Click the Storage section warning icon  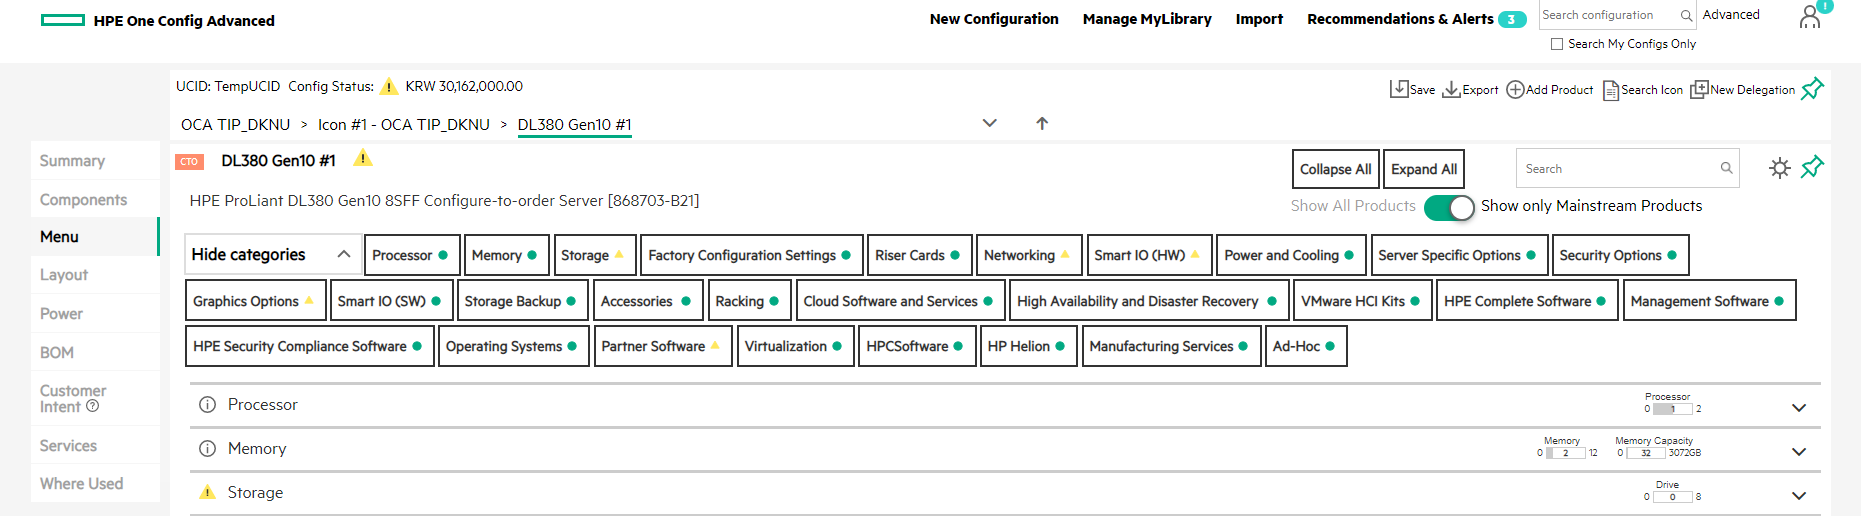[x=207, y=492]
